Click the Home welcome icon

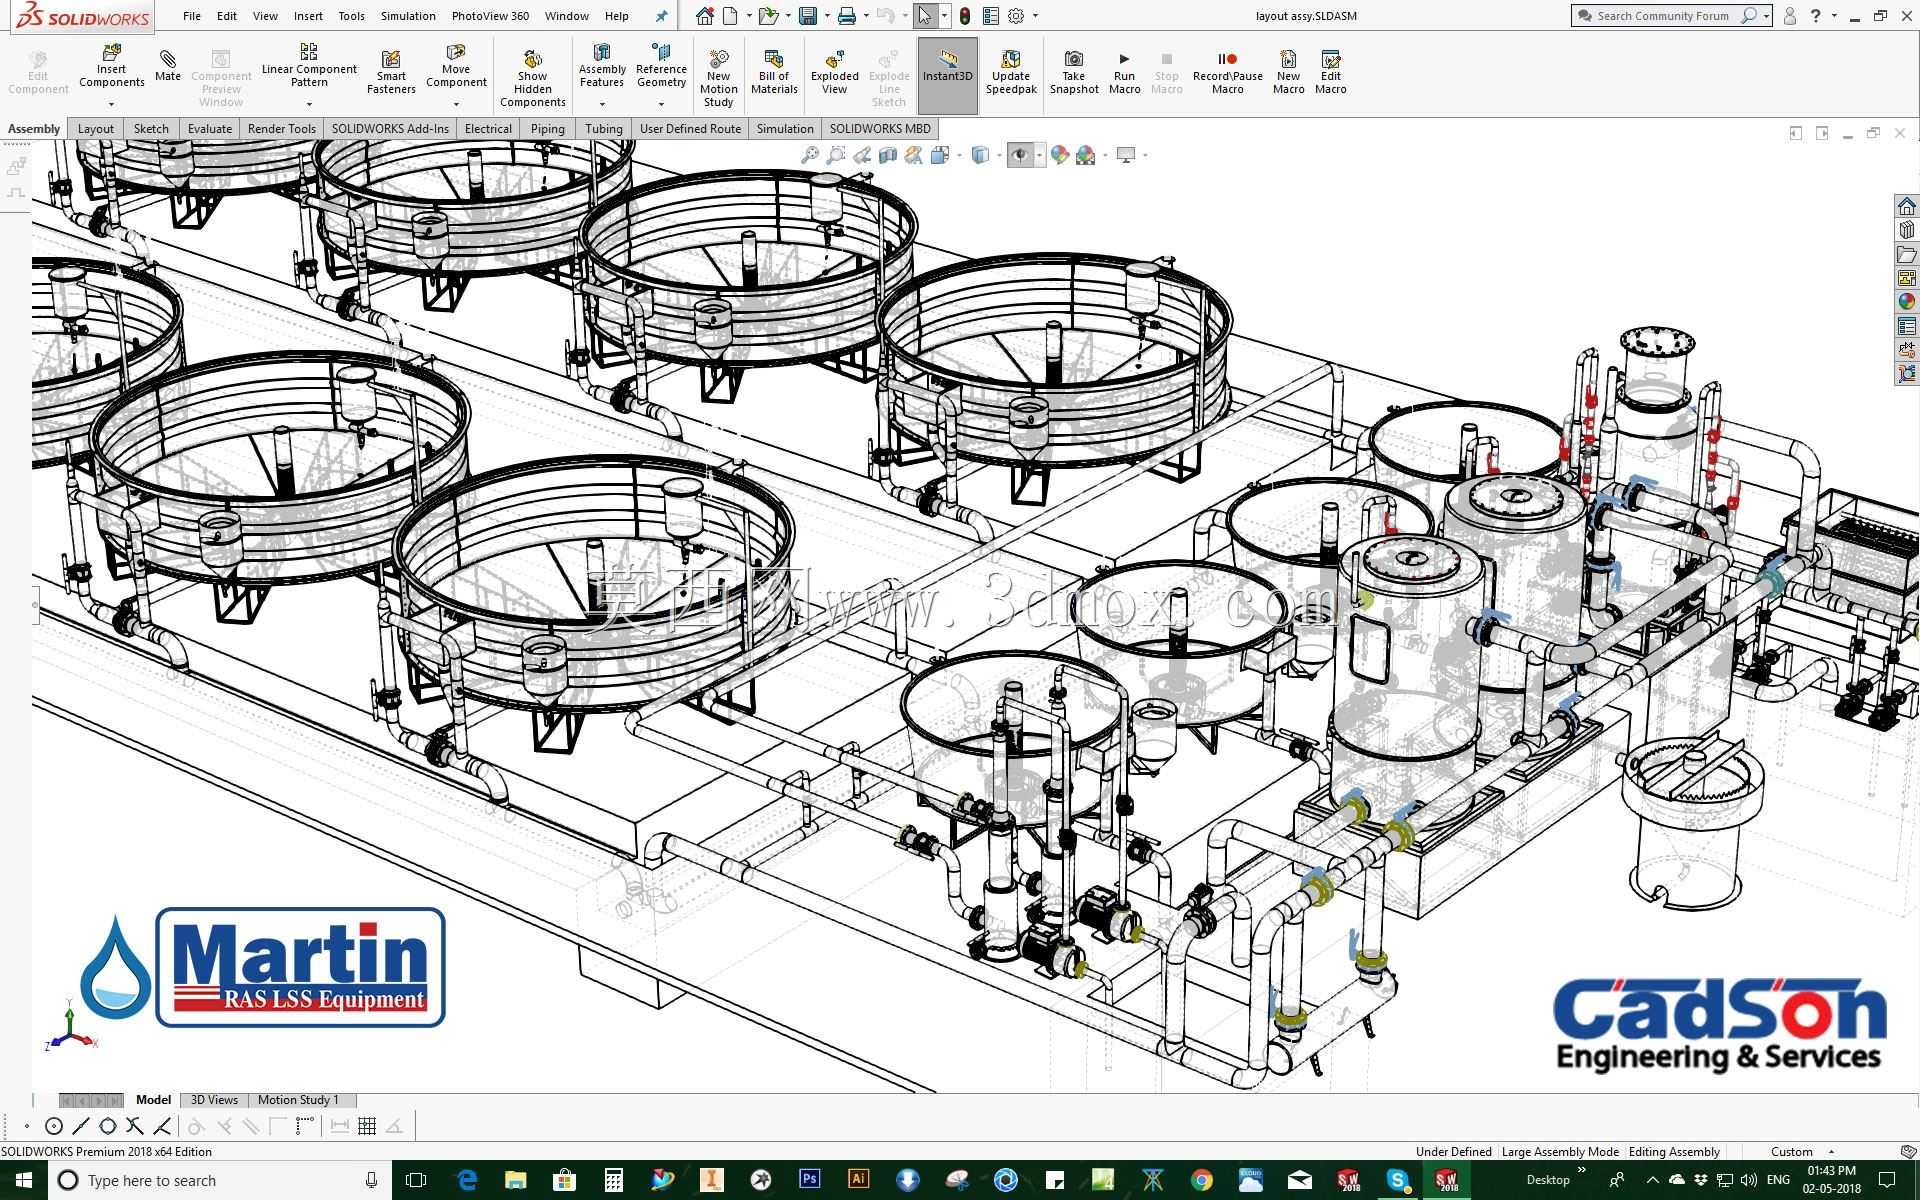705,16
